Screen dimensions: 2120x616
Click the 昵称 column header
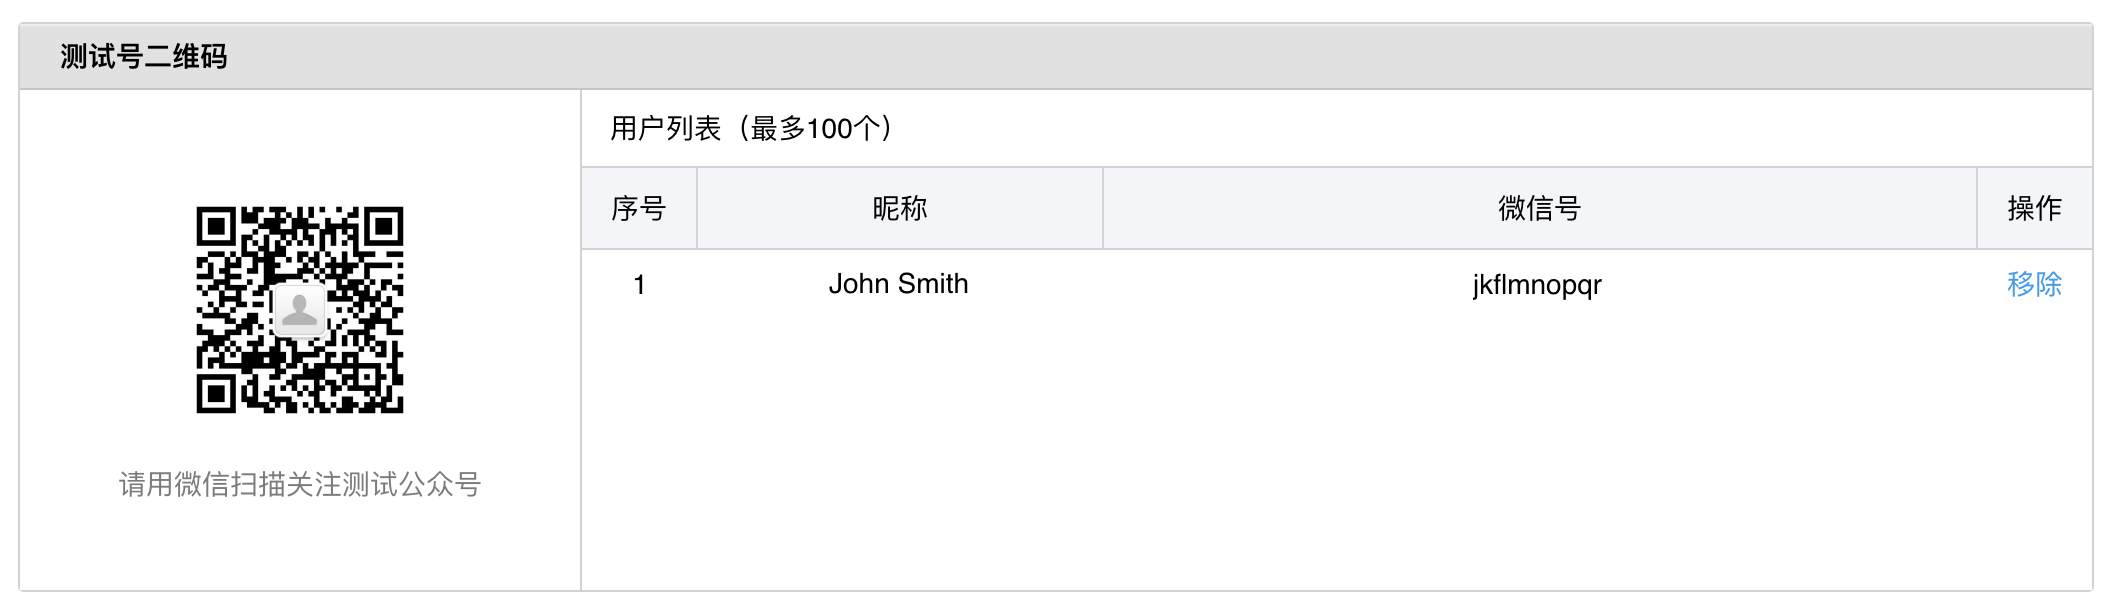[x=900, y=209]
